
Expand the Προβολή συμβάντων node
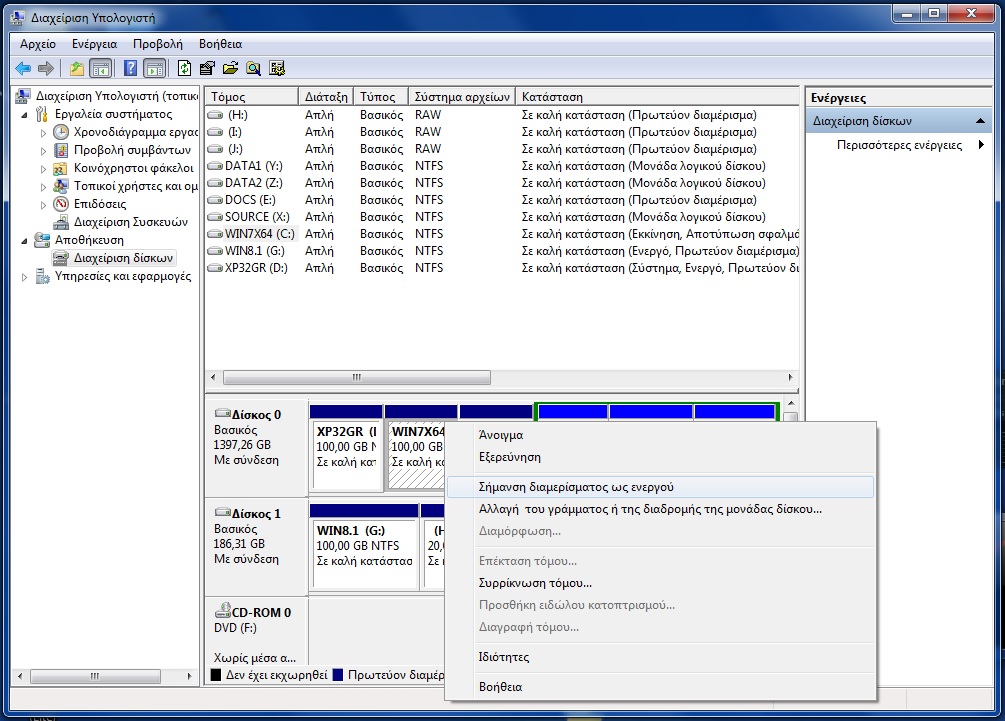(x=44, y=151)
